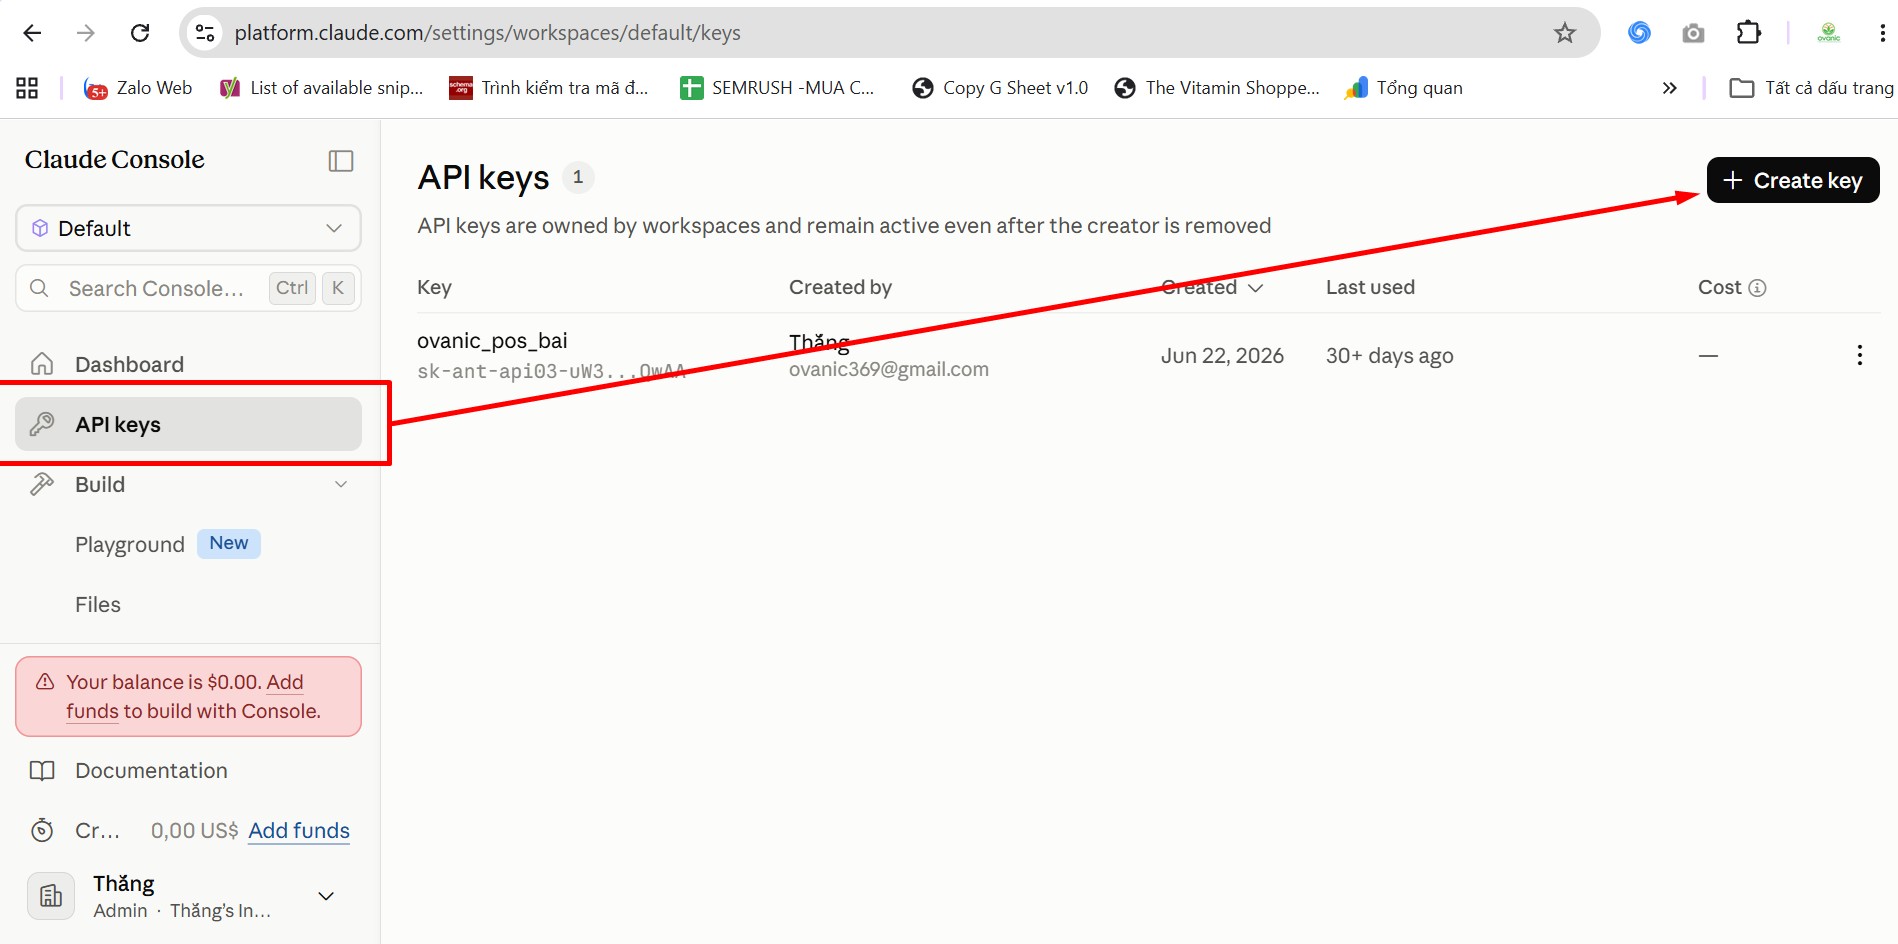
Task: Click the Add funds link
Action: pyautogui.click(x=299, y=830)
